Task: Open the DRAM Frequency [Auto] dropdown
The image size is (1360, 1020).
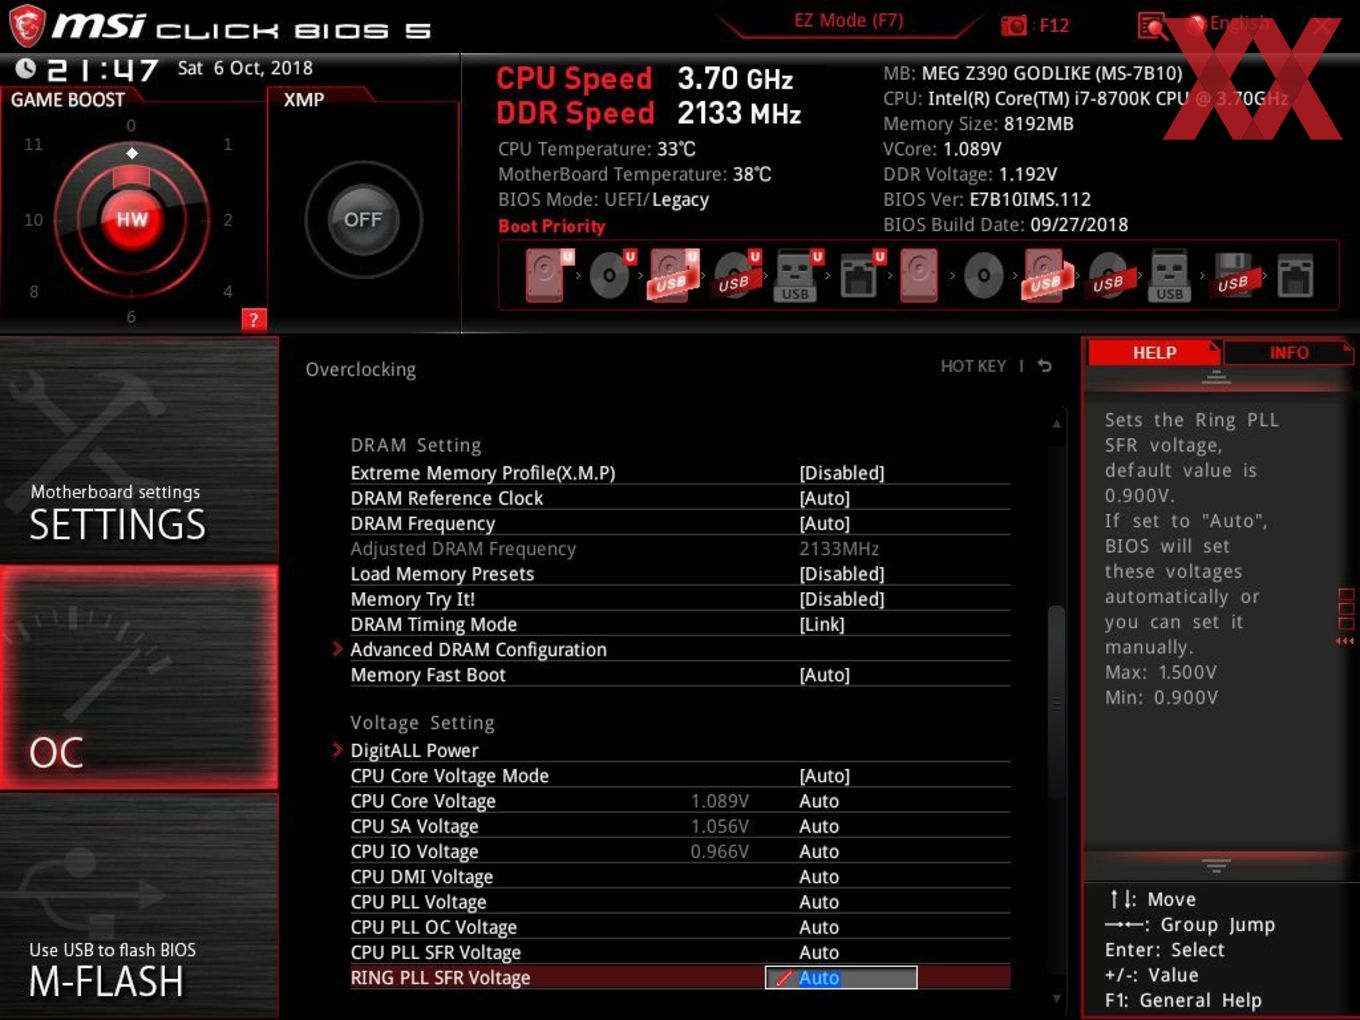Action: [x=825, y=523]
